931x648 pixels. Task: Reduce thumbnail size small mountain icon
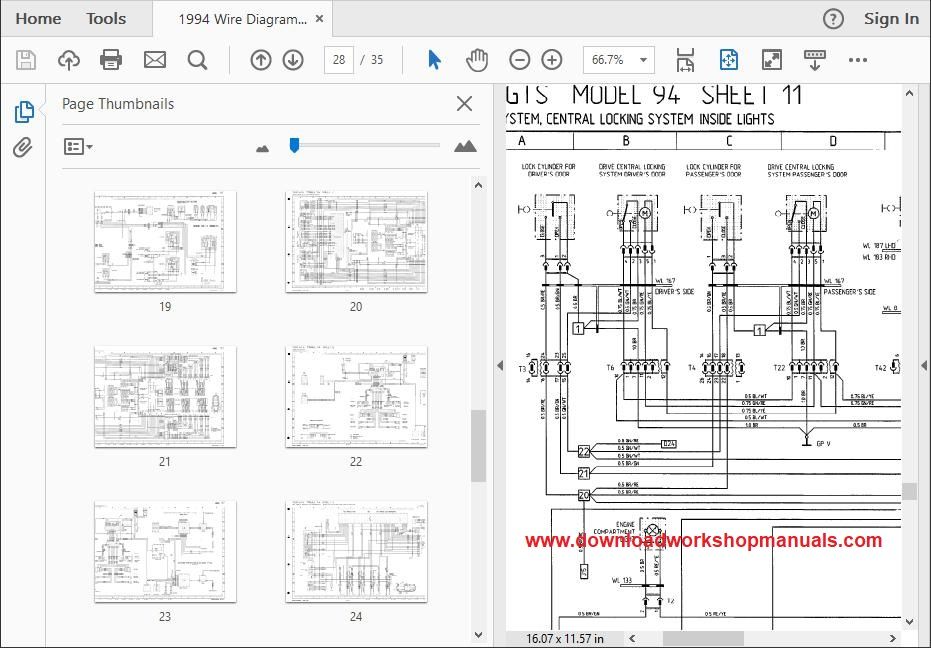pyautogui.click(x=262, y=148)
